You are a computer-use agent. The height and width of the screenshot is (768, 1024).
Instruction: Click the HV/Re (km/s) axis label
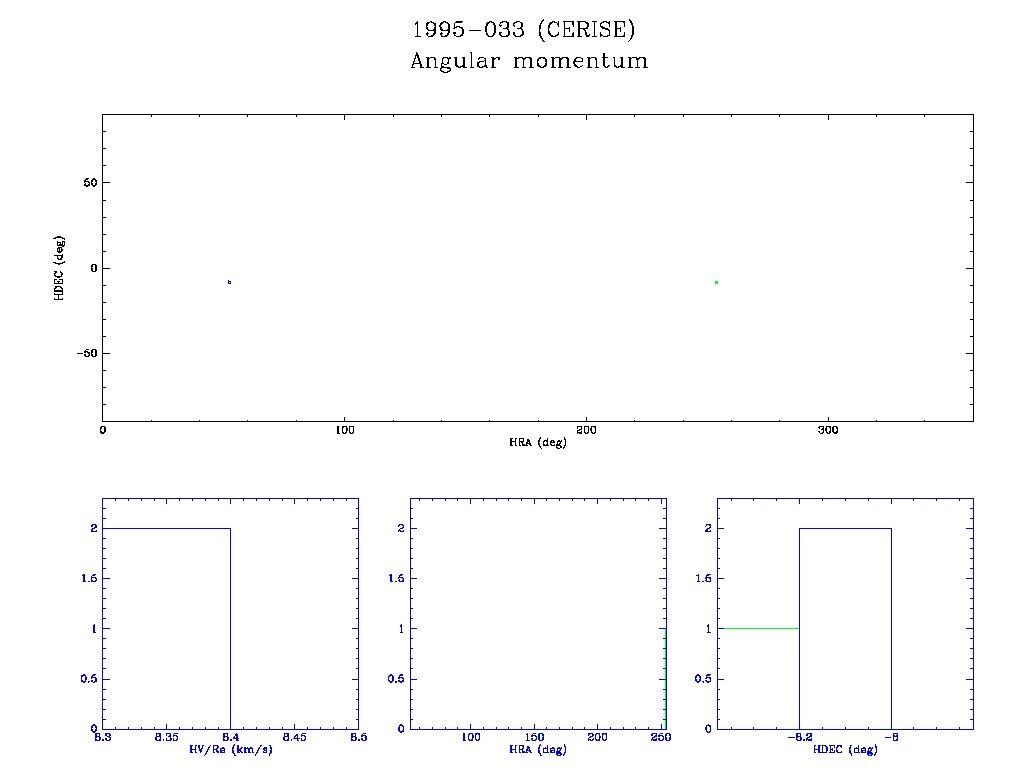click(x=230, y=749)
